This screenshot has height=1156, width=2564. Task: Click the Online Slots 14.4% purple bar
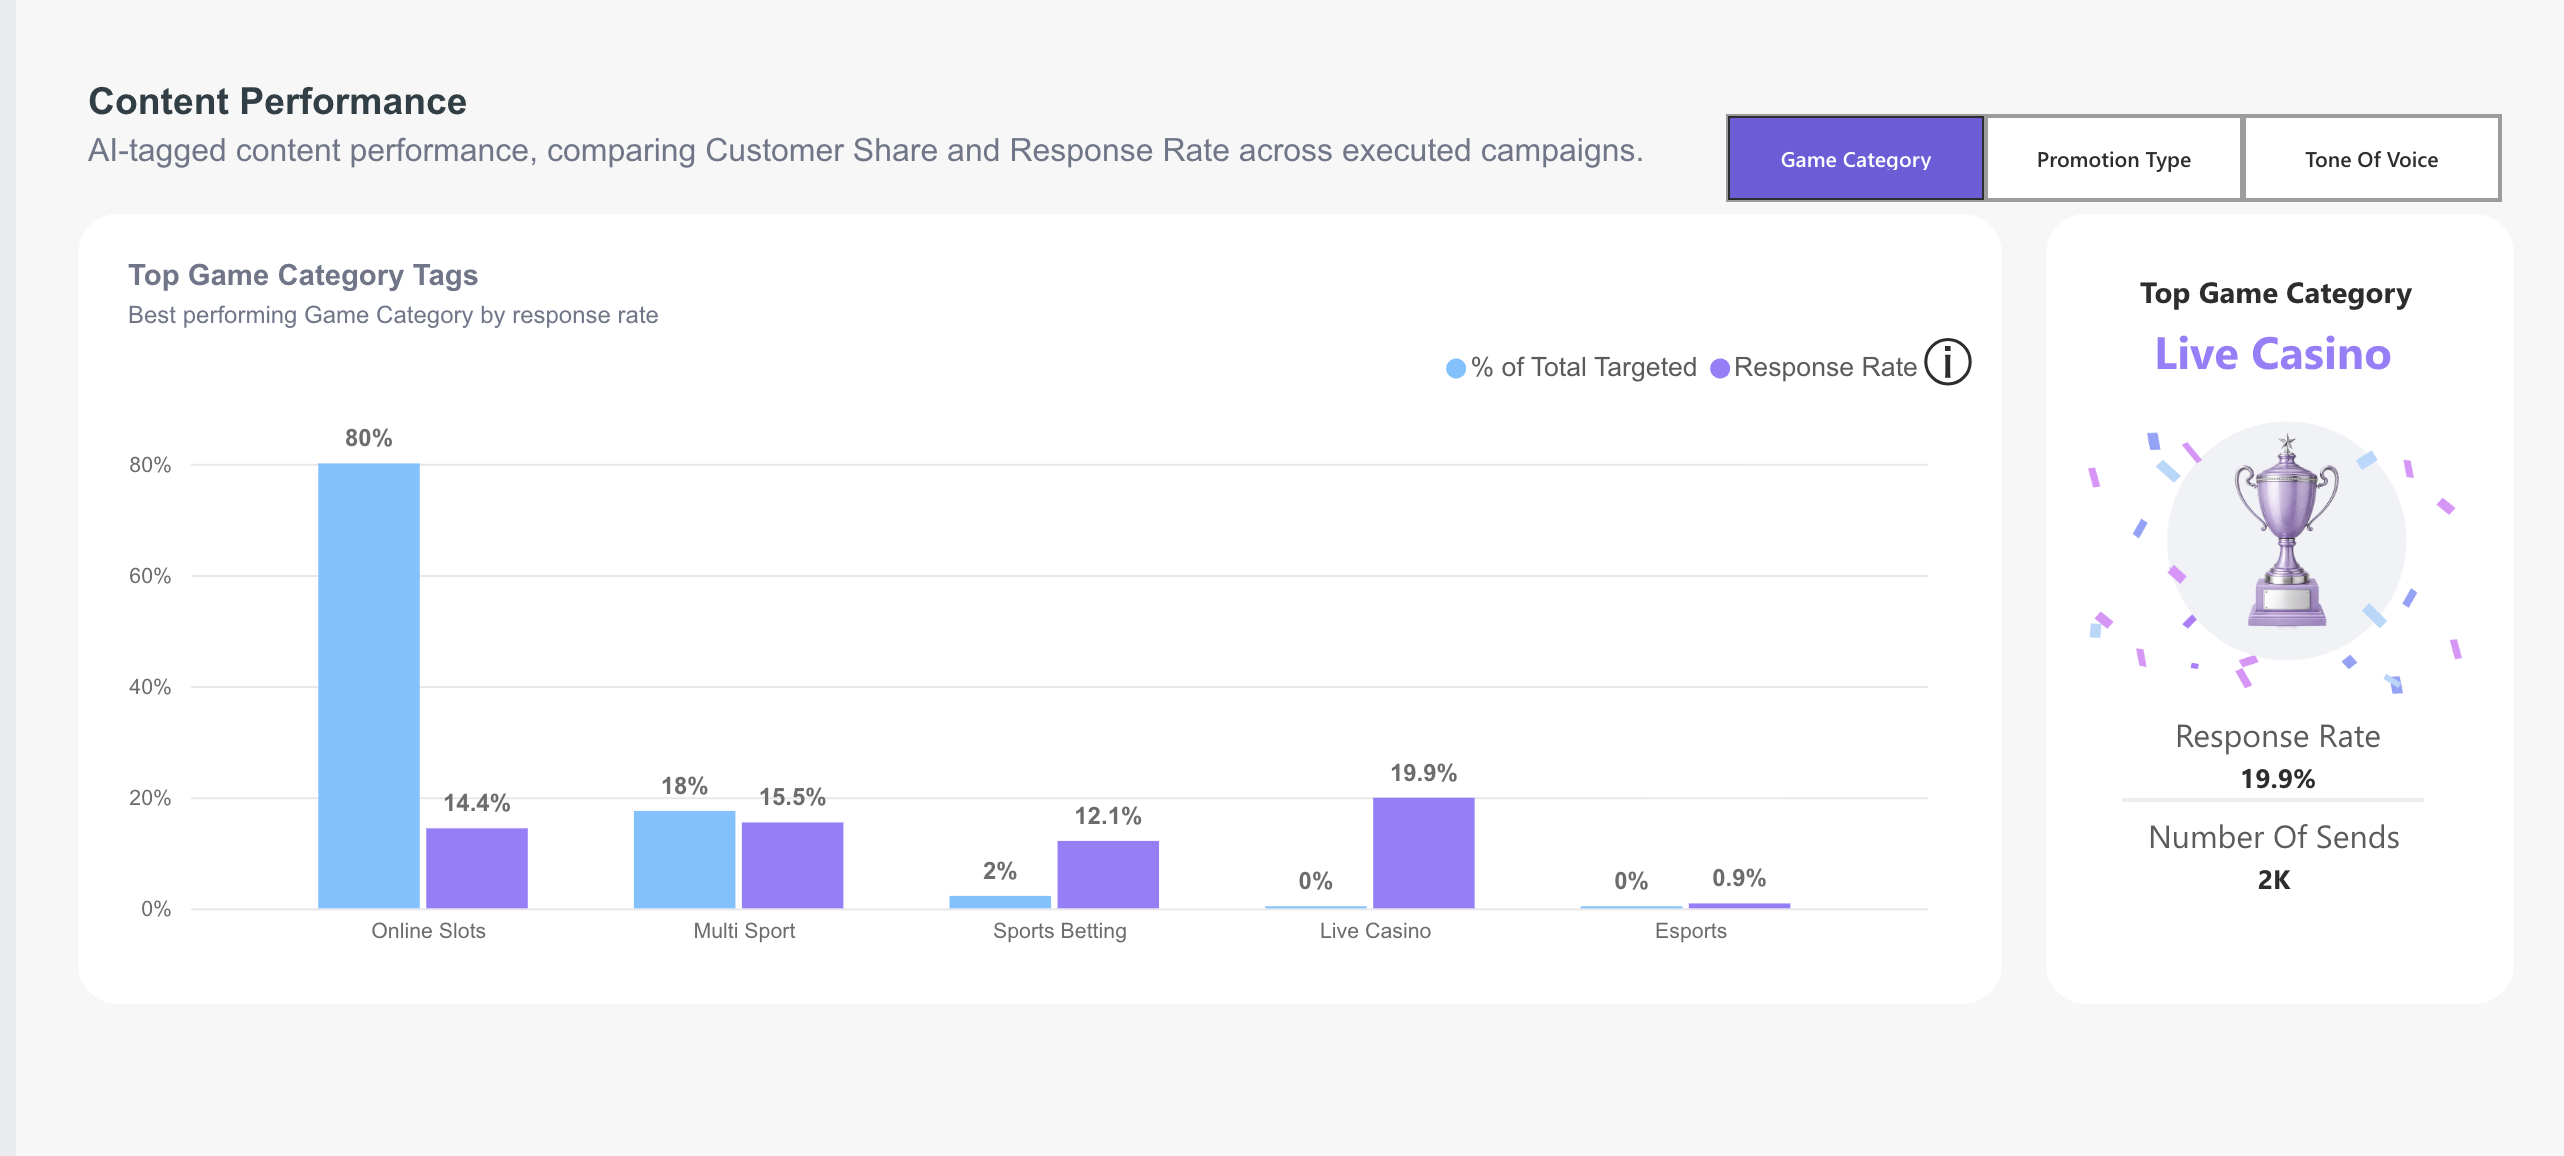click(x=477, y=868)
